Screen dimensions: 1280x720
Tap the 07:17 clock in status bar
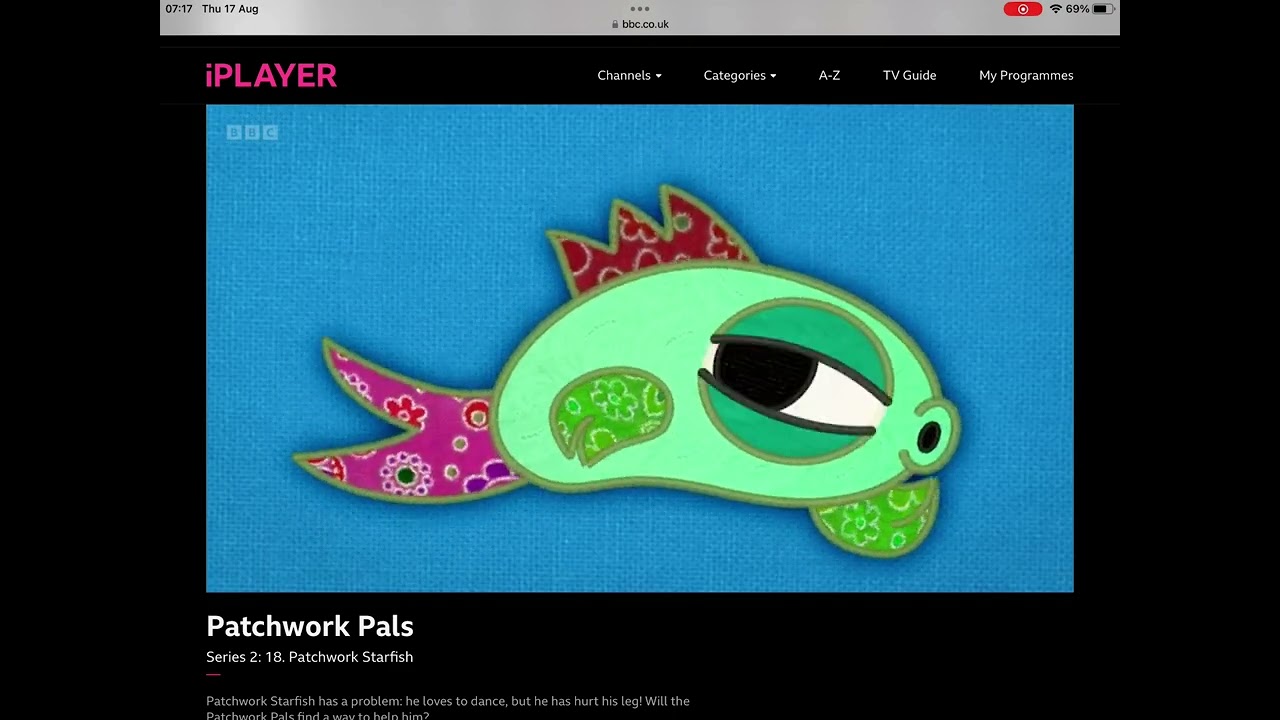(179, 9)
